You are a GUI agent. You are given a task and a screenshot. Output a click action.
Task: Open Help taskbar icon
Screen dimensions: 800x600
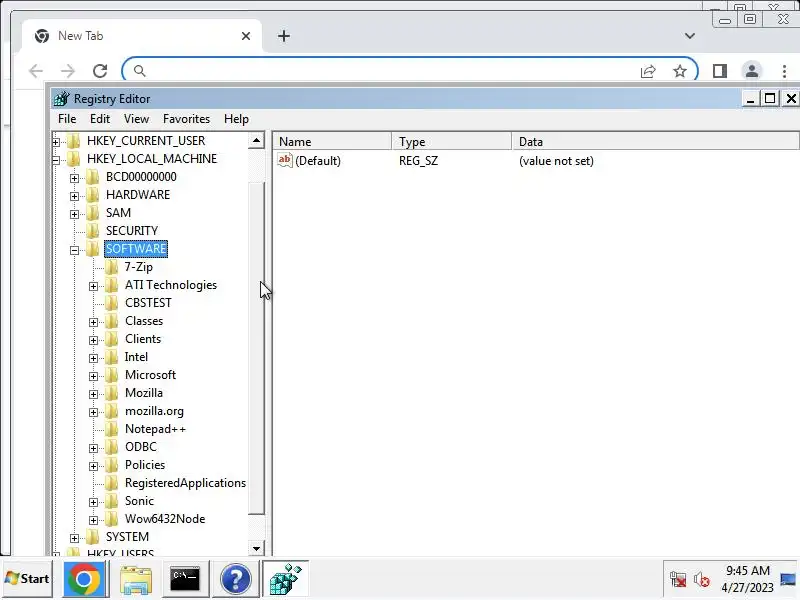pos(235,579)
